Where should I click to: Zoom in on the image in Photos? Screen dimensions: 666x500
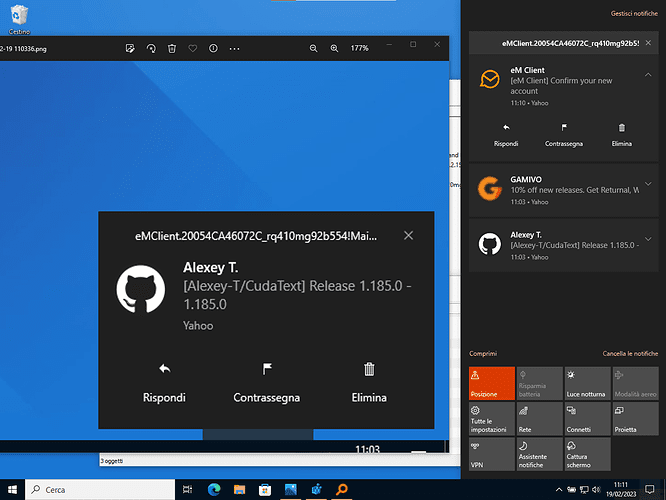pyautogui.click(x=335, y=48)
